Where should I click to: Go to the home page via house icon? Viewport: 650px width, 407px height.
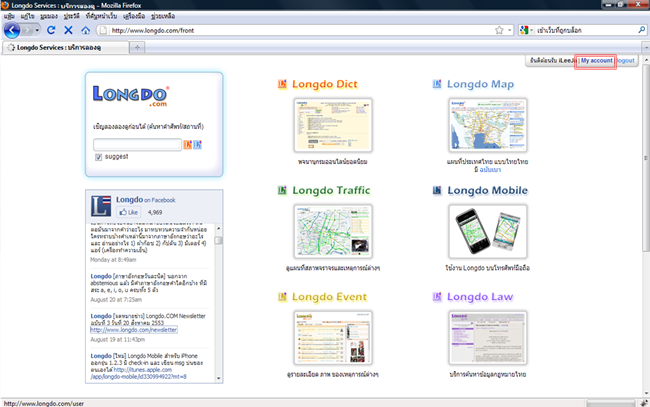pyautogui.click(x=85, y=30)
